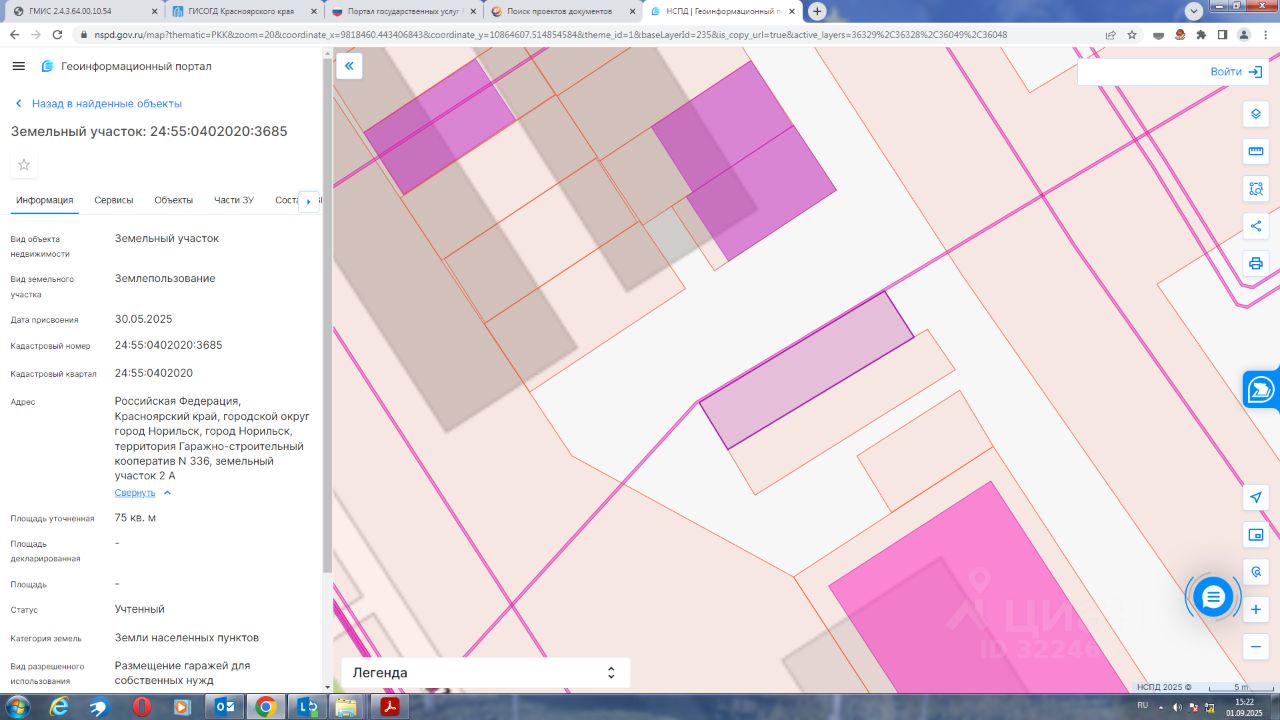Click the side panel vertical scrollbar
This screenshot has width=1280, height=720.
coord(327,315)
